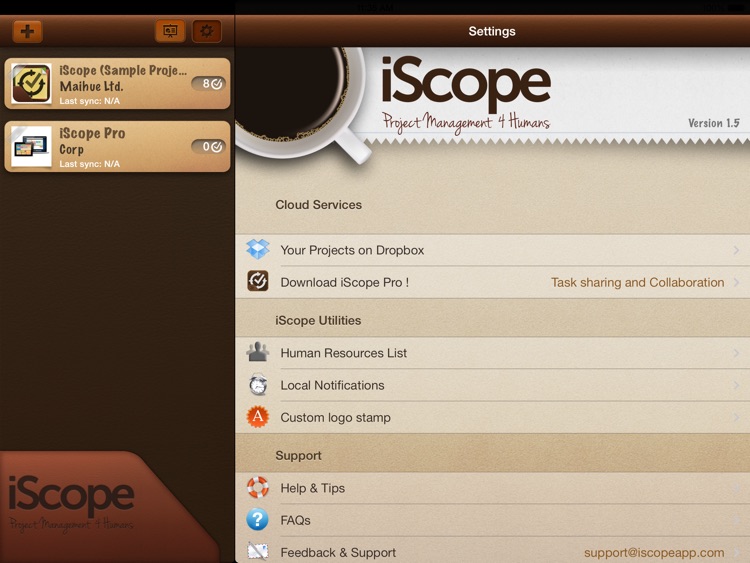Image resolution: width=750 pixels, height=563 pixels.
Task: Open Local Notifications settings
Action: (493, 385)
